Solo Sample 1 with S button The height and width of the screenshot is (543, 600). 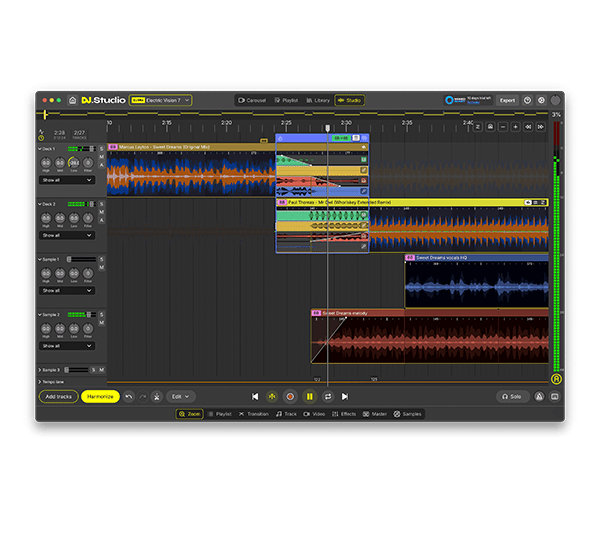(x=101, y=259)
